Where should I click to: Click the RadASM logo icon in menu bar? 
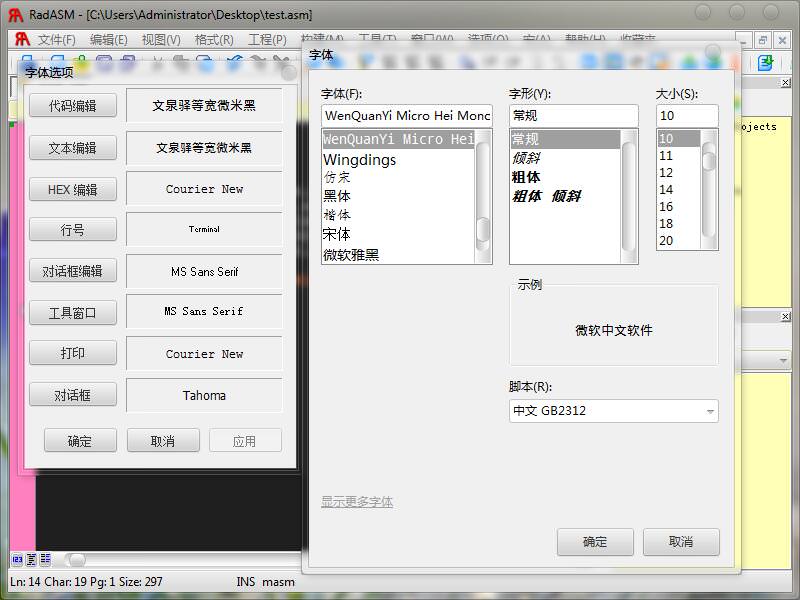[x=22, y=39]
